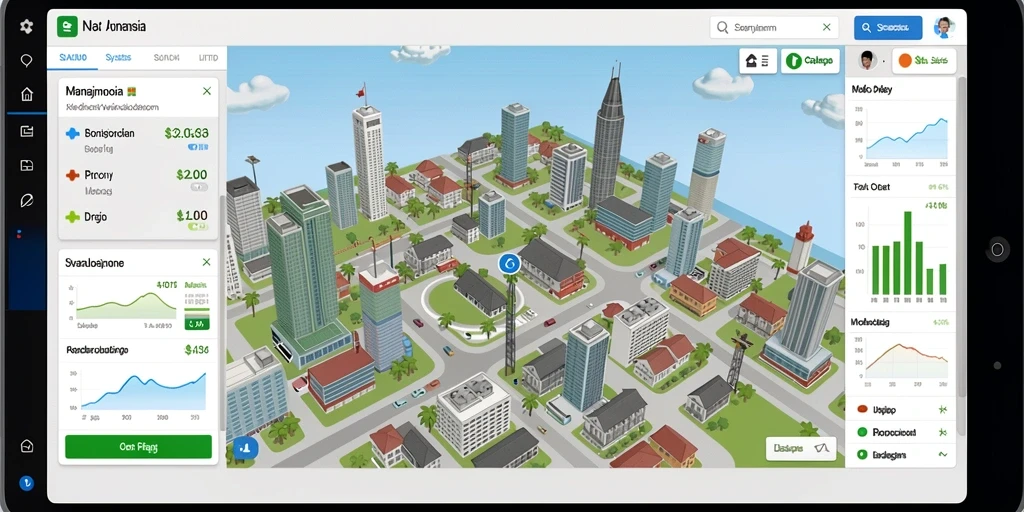Screen dimensions: 1024x512
Task: Toggle the switch under the Bonisorcian price
Action: click(198, 148)
